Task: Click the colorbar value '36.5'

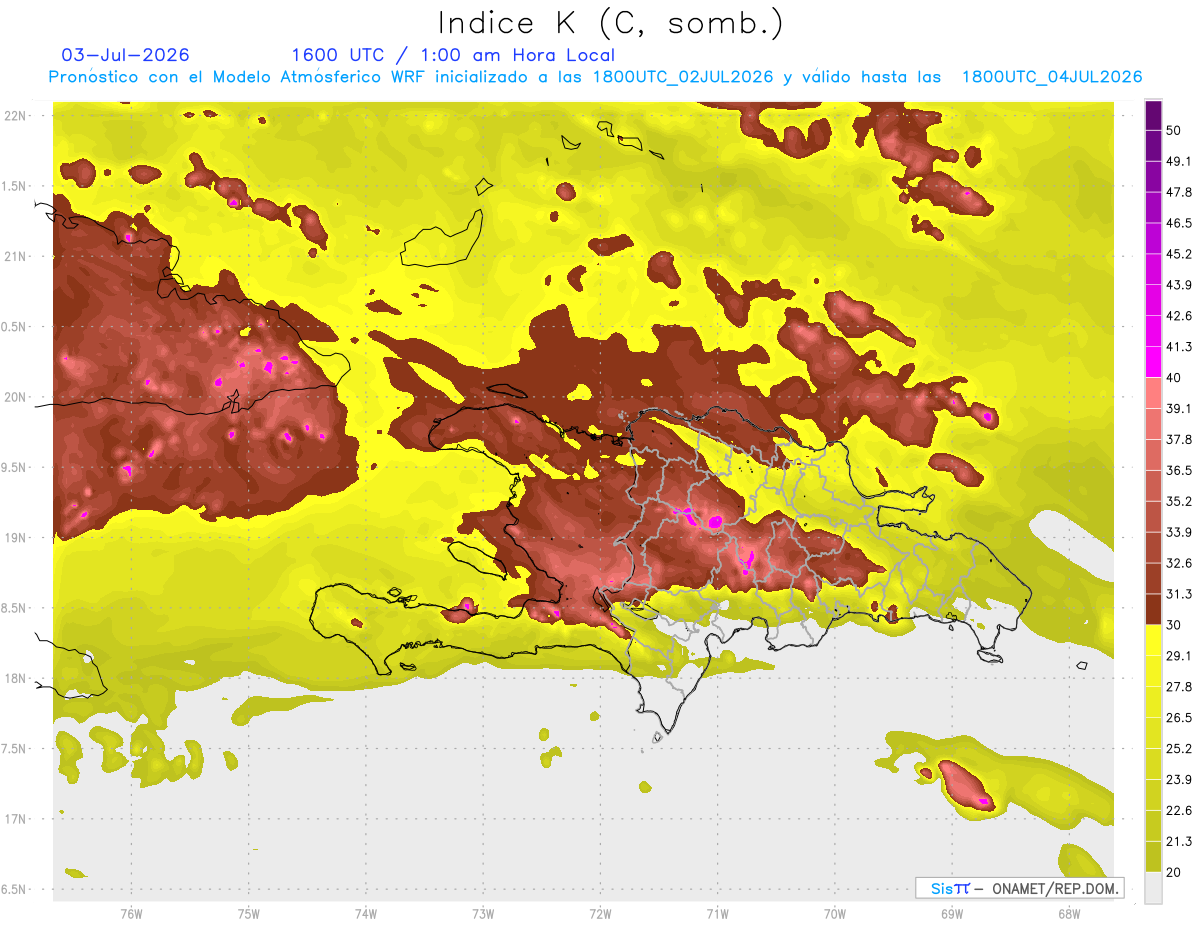Action: click(x=1179, y=470)
